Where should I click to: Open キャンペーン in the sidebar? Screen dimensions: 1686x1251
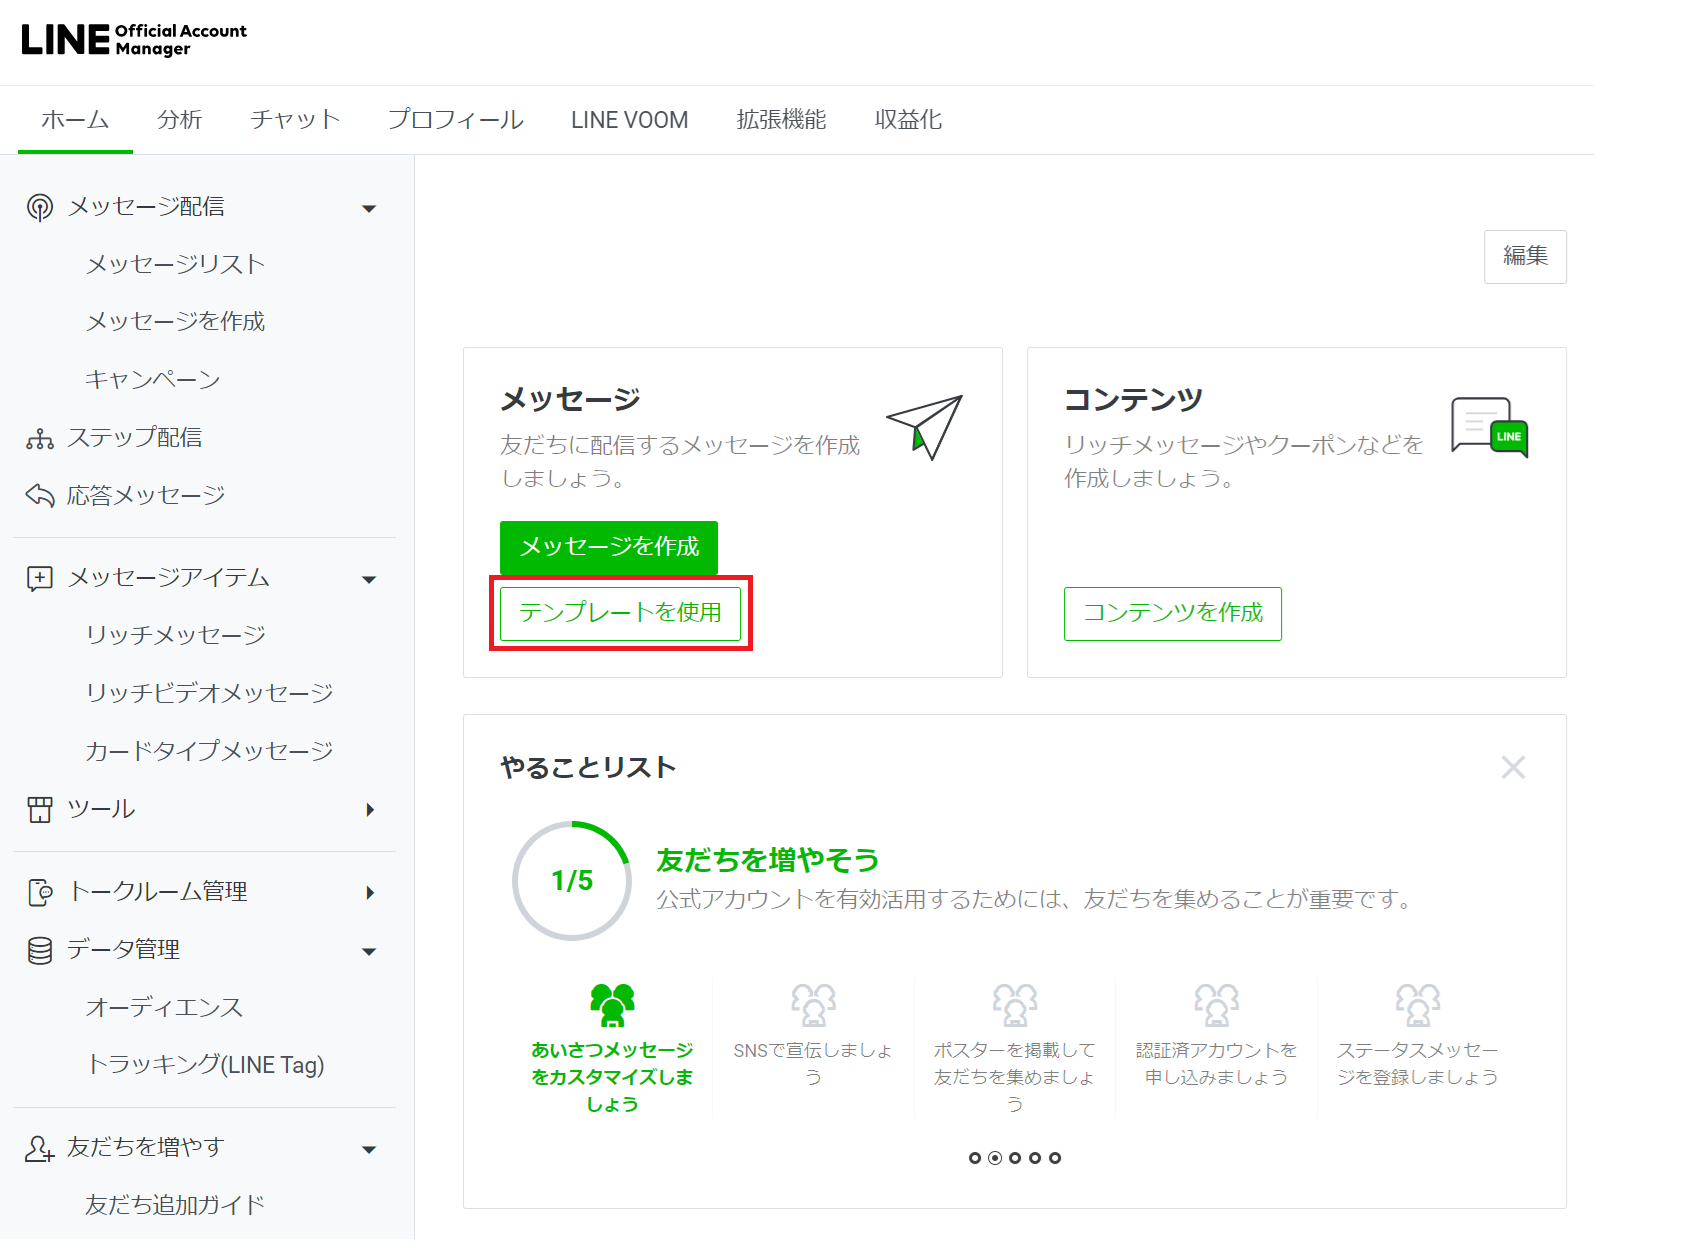point(153,380)
